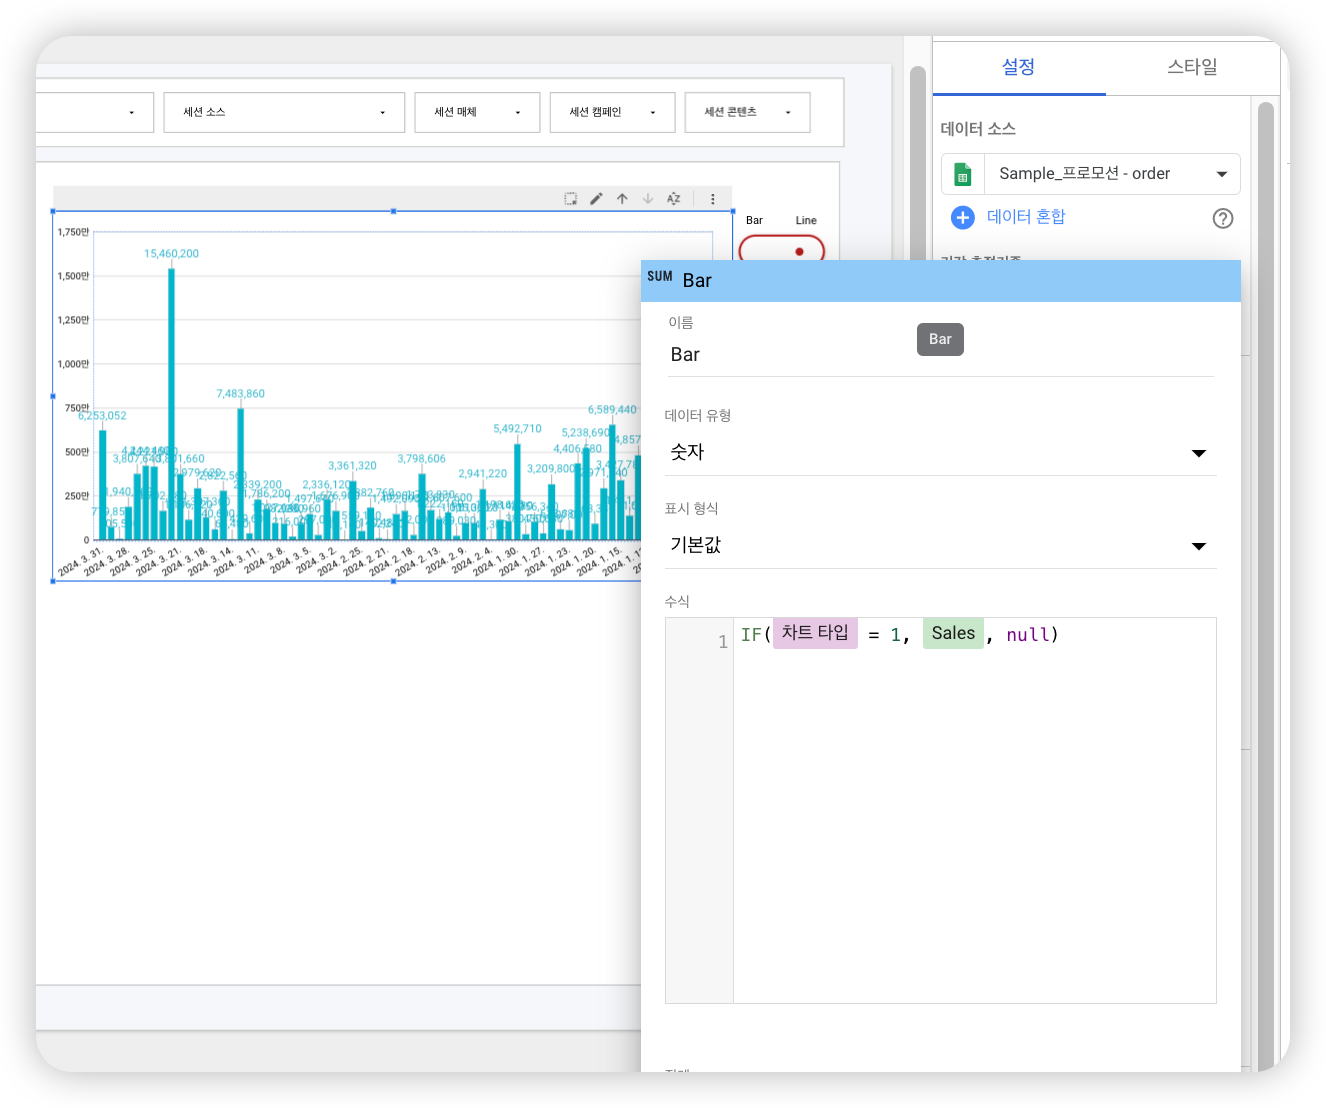The height and width of the screenshot is (1108, 1326).
Task: Click the 5,492,710 data label on the chart
Action: (x=517, y=429)
